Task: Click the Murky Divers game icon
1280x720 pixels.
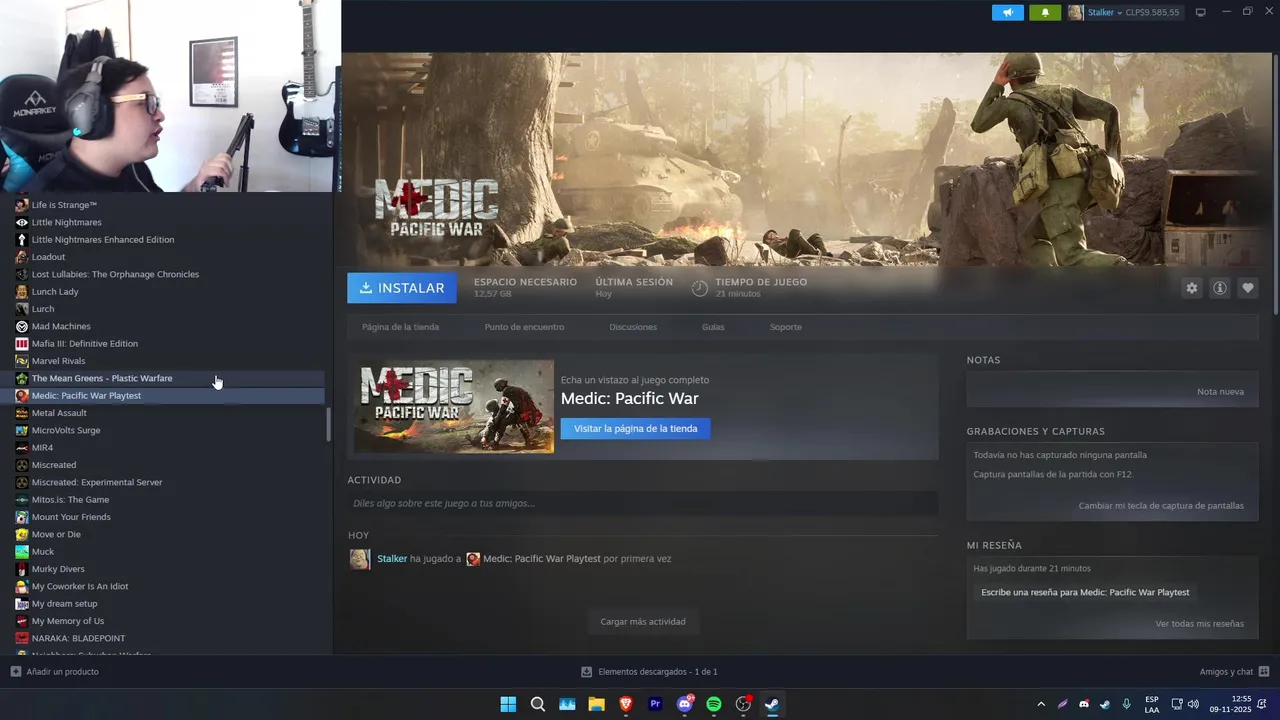Action: point(22,569)
